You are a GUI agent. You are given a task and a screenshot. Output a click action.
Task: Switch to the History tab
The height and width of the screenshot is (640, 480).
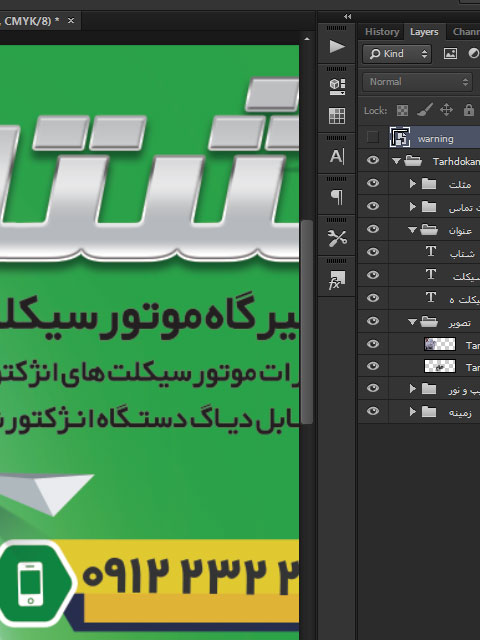point(382,31)
